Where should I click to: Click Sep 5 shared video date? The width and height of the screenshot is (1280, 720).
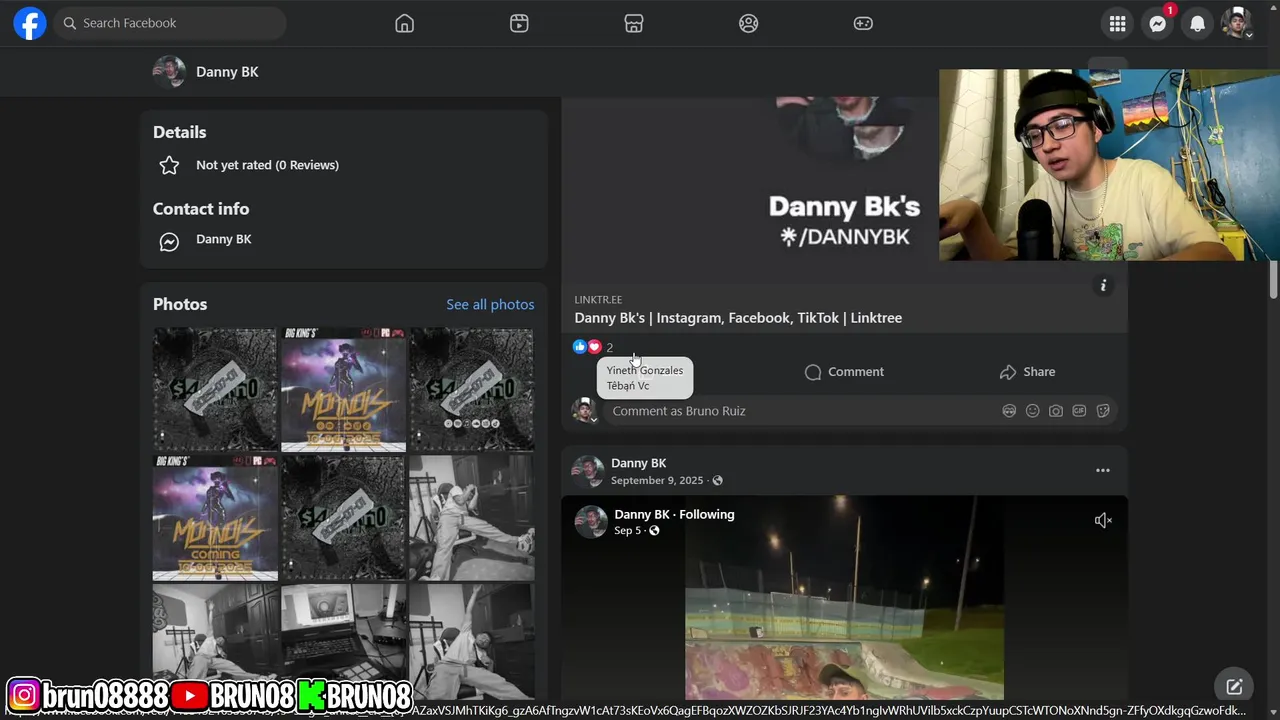(x=627, y=531)
